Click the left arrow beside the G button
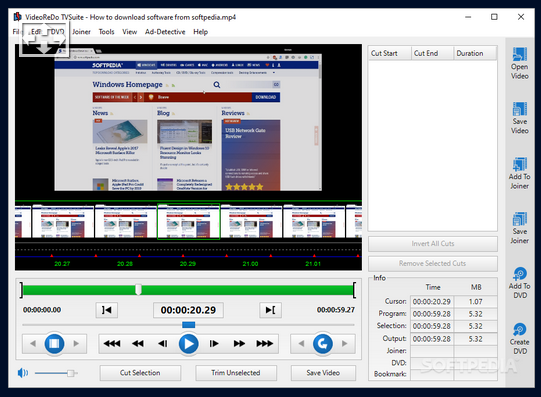The width and height of the screenshot is (541, 397). tap(301, 344)
